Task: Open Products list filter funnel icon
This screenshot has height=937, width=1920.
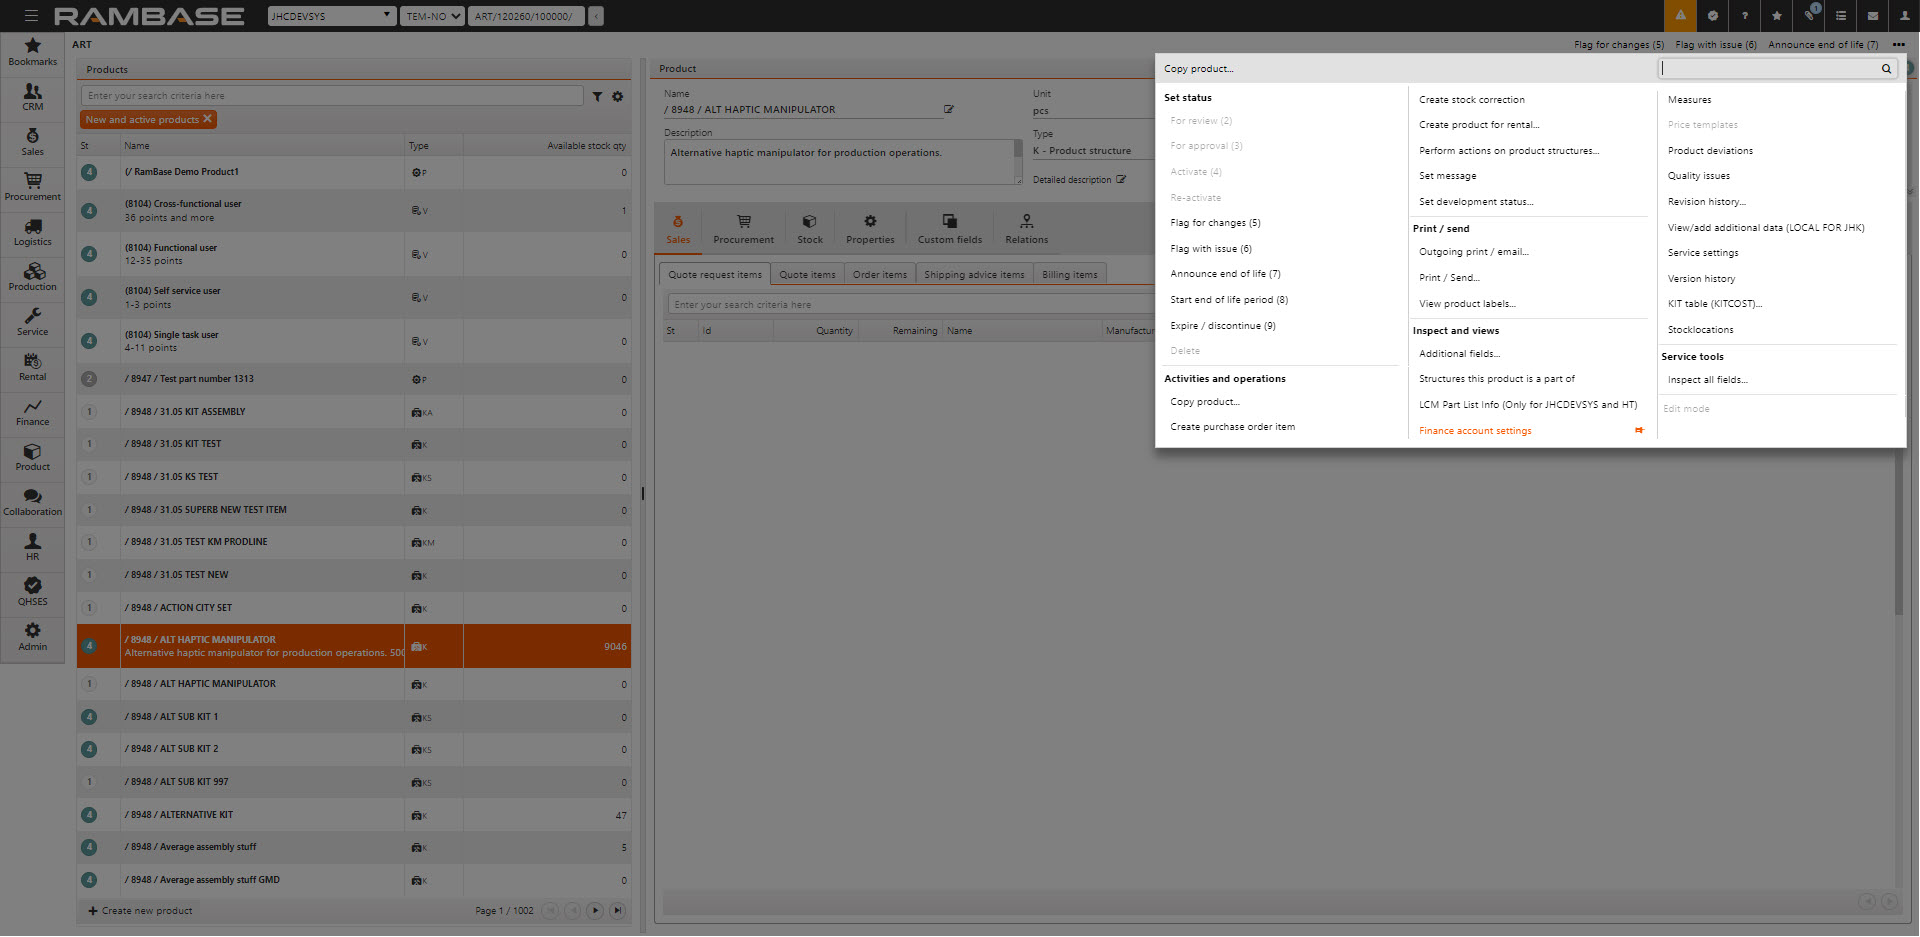Action: [597, 97]
